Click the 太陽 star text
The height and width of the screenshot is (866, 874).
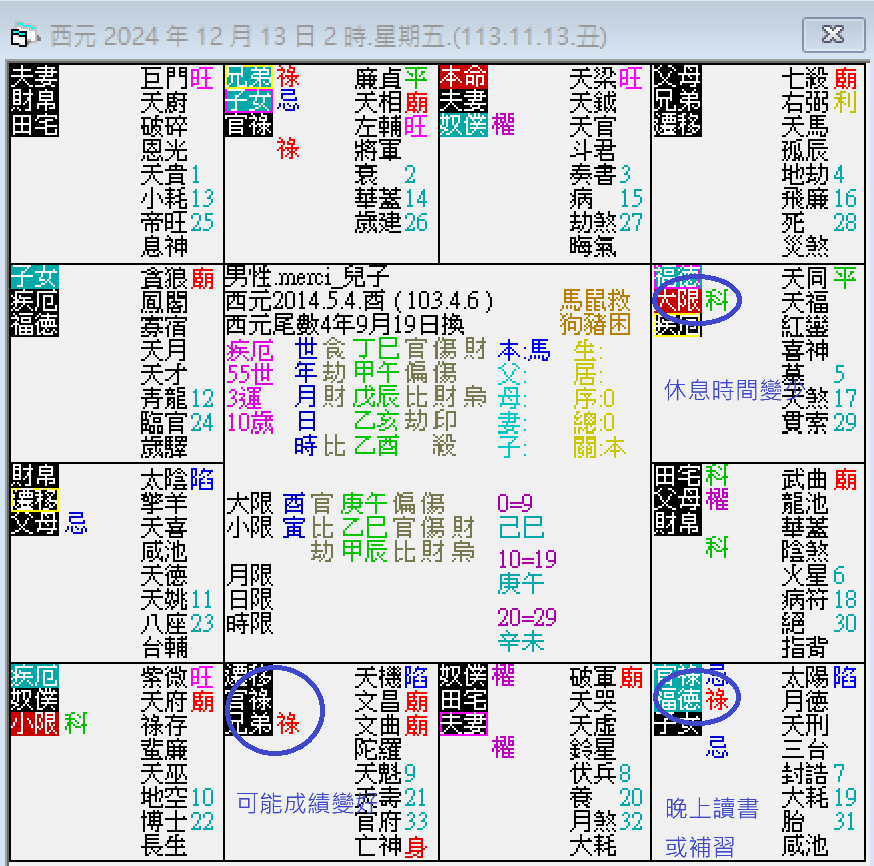point(805,678)
